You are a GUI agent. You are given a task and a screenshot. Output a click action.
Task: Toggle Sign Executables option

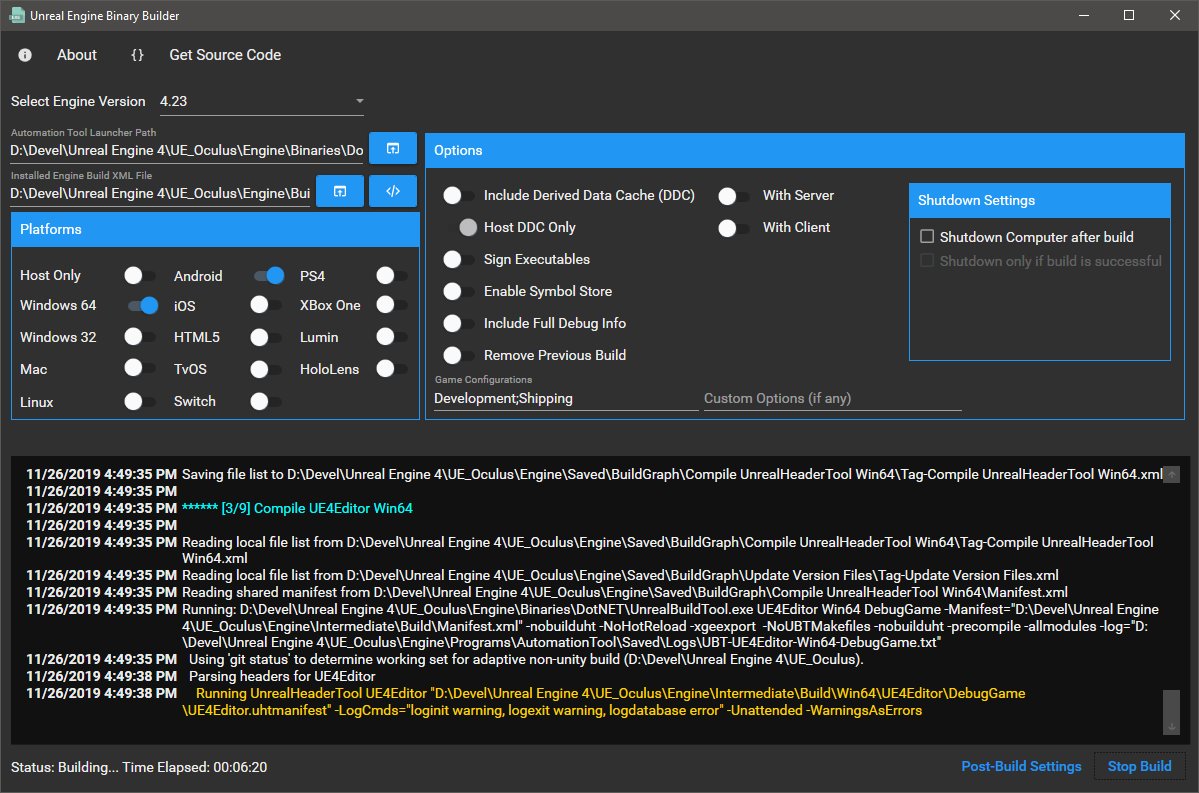click(459, 259)
